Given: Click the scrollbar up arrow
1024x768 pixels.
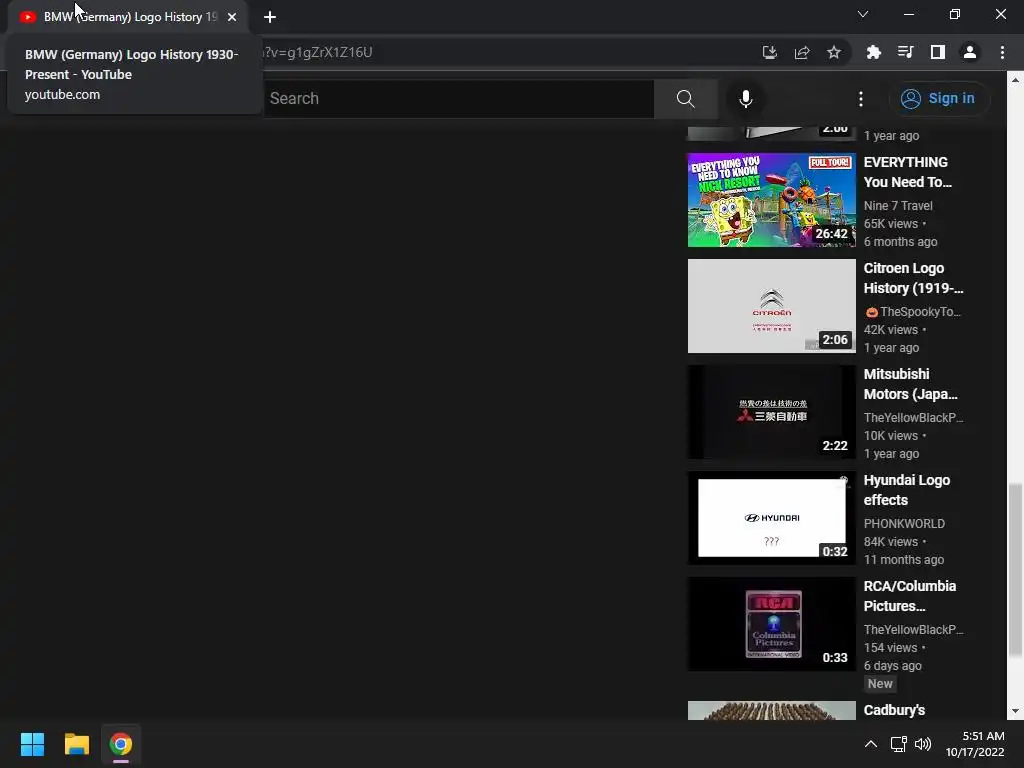Looking at the screenshot, I should point(1015,80).
